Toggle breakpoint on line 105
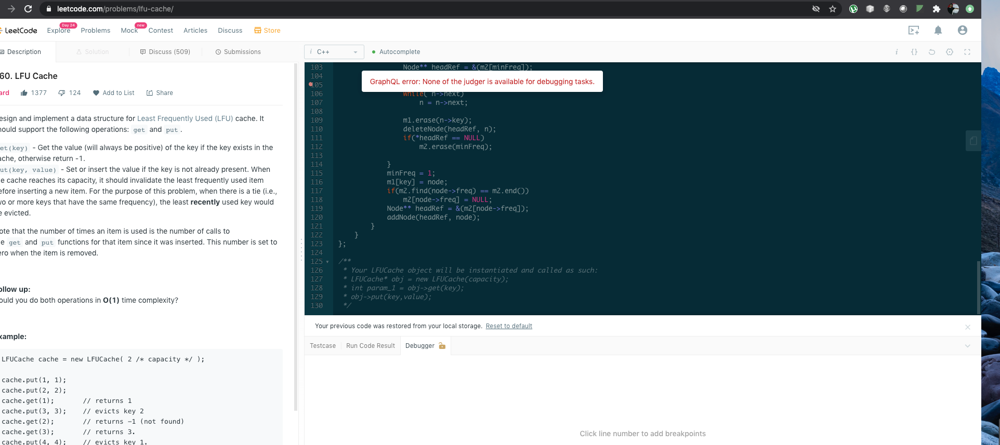This screenshot has height=445, width=1000. point(318,84)
